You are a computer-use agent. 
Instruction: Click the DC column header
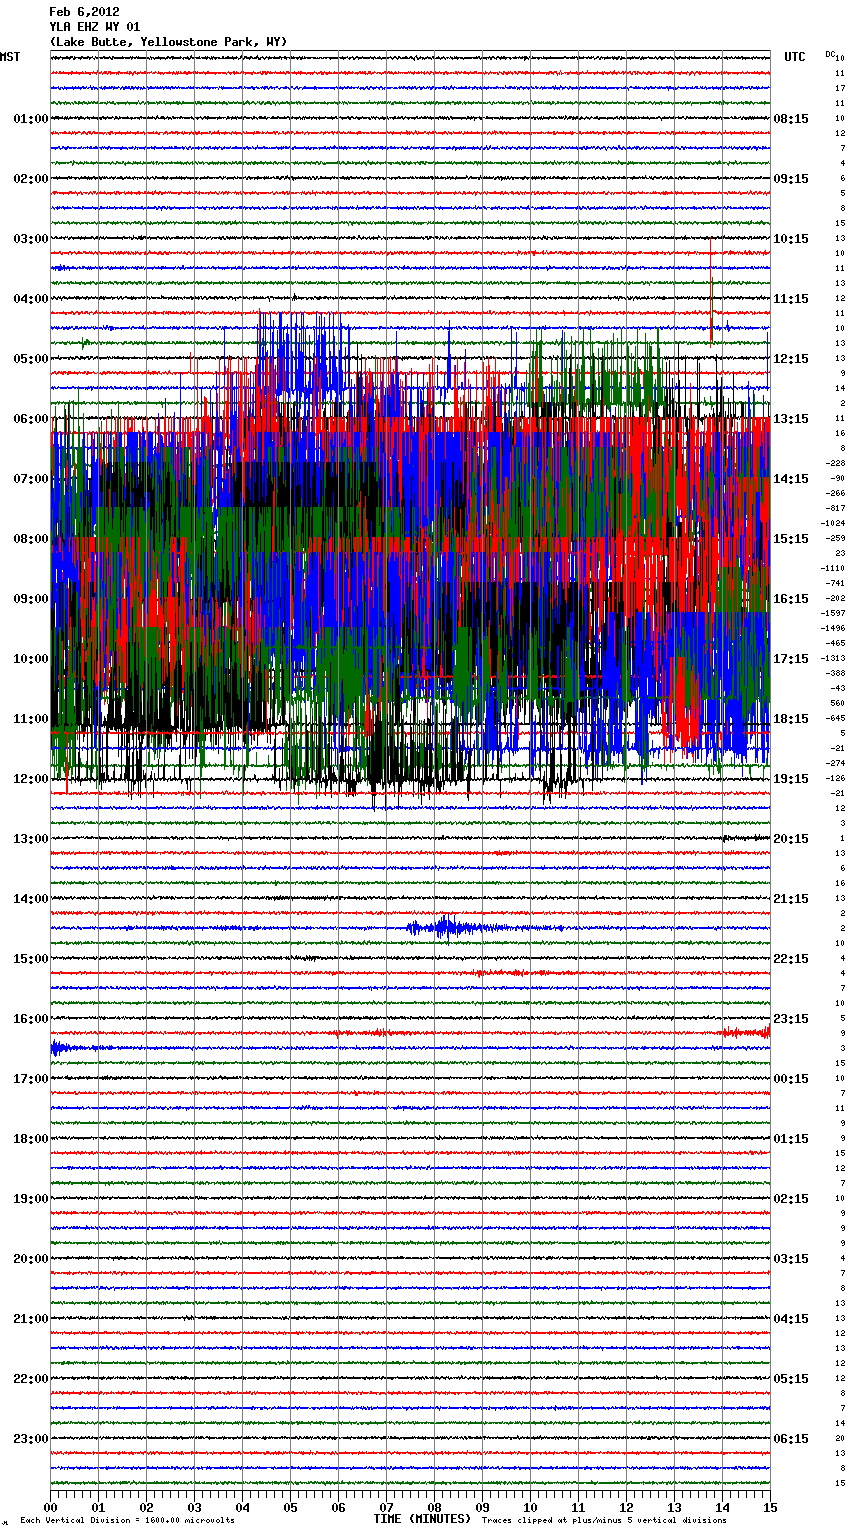tap(831, 54)
